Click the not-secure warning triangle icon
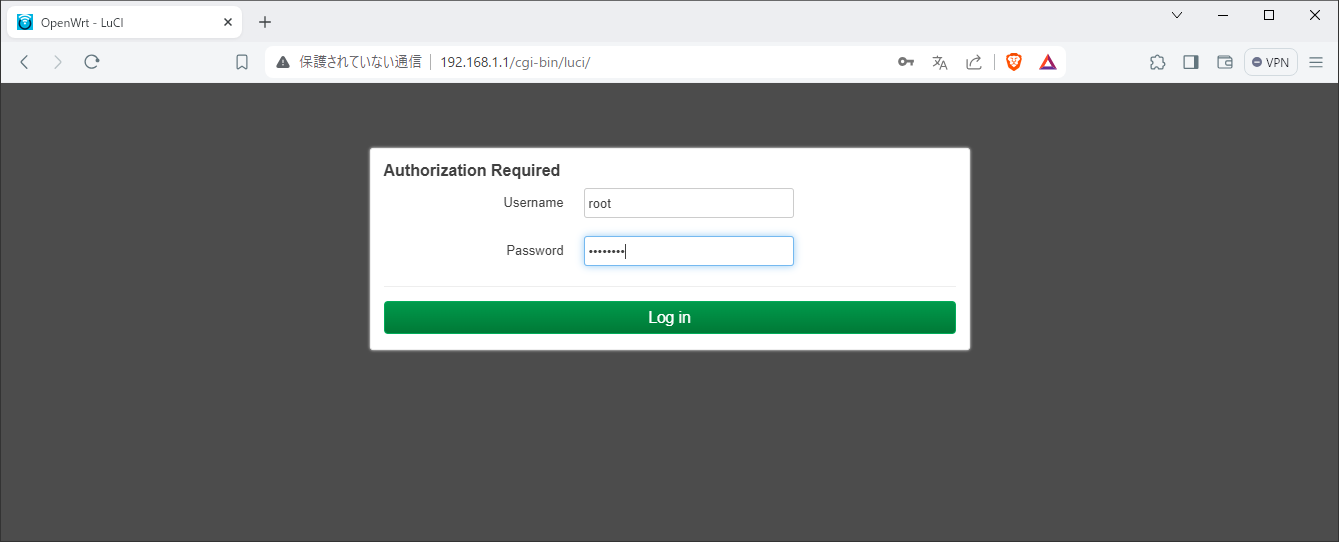This screenshot has width=1339, height=542. point(283,62)
